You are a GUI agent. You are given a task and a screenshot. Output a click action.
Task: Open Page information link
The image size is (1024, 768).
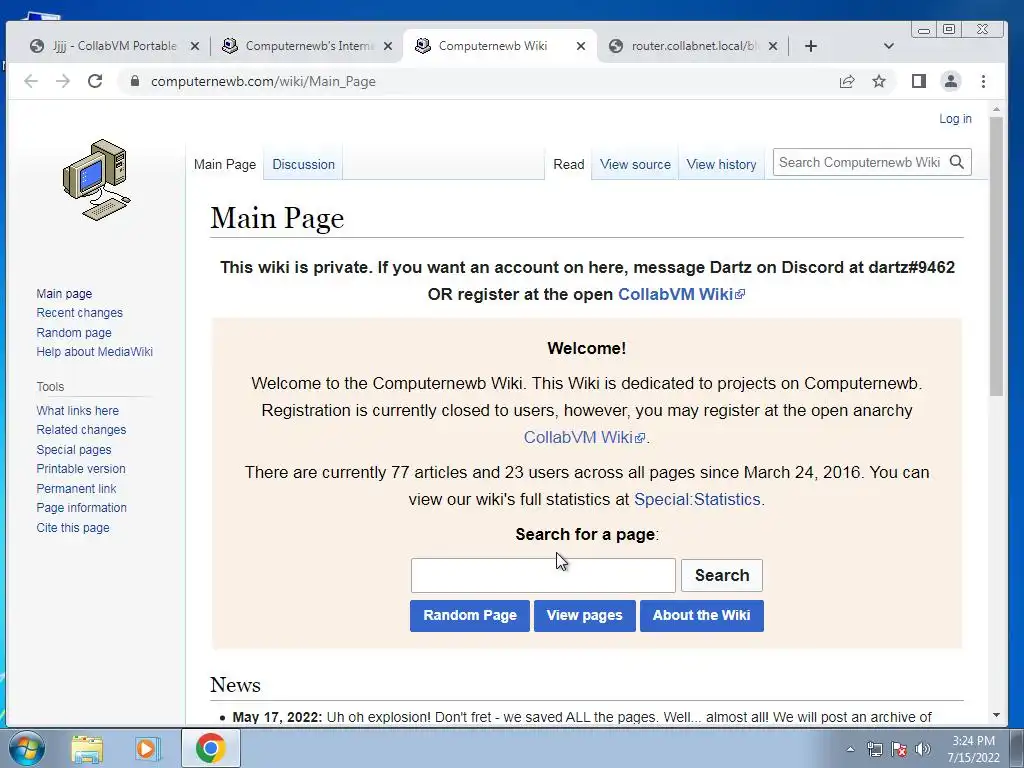coord(82,507)
